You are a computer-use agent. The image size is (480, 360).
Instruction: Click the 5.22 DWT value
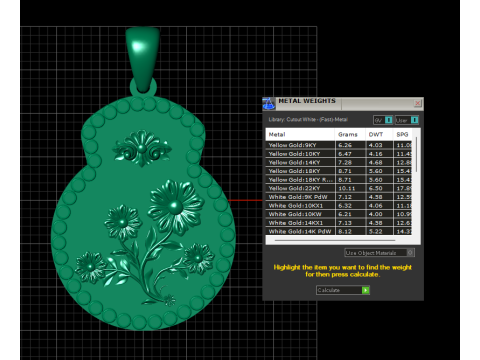coord(375,231)
